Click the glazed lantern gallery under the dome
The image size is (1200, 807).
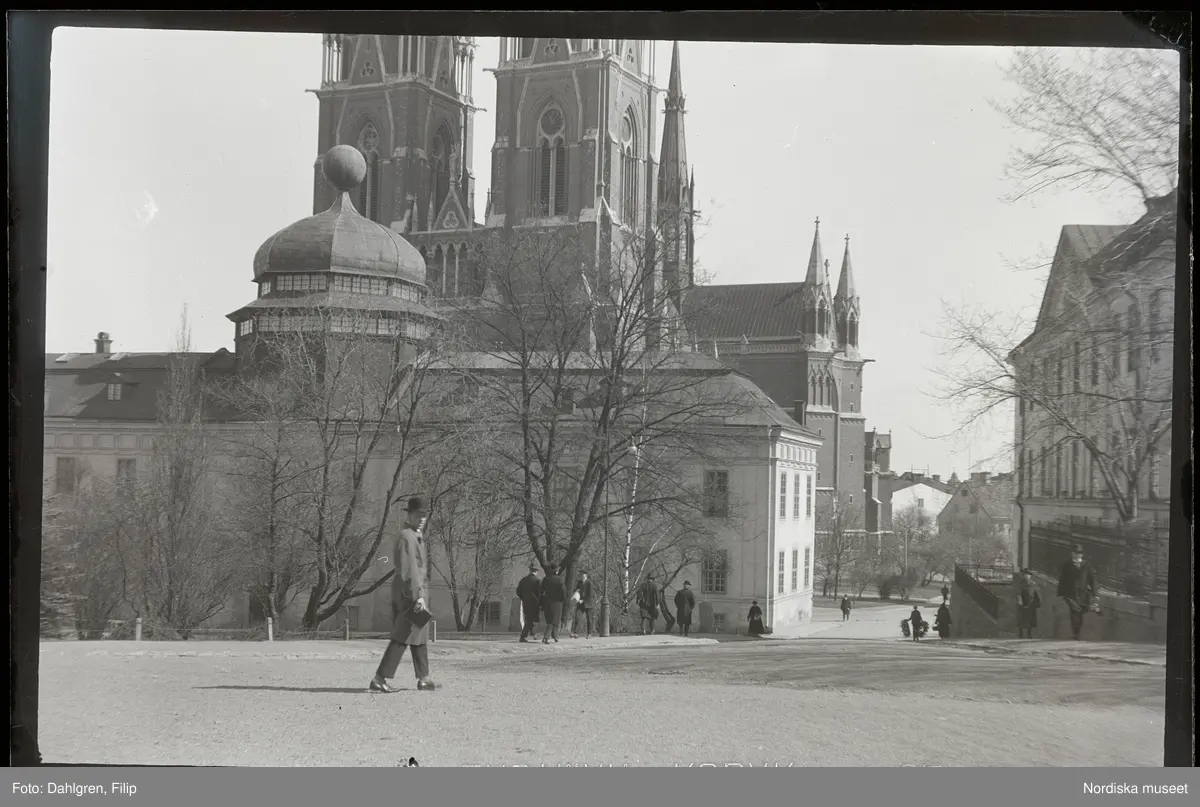click(335, 285)
